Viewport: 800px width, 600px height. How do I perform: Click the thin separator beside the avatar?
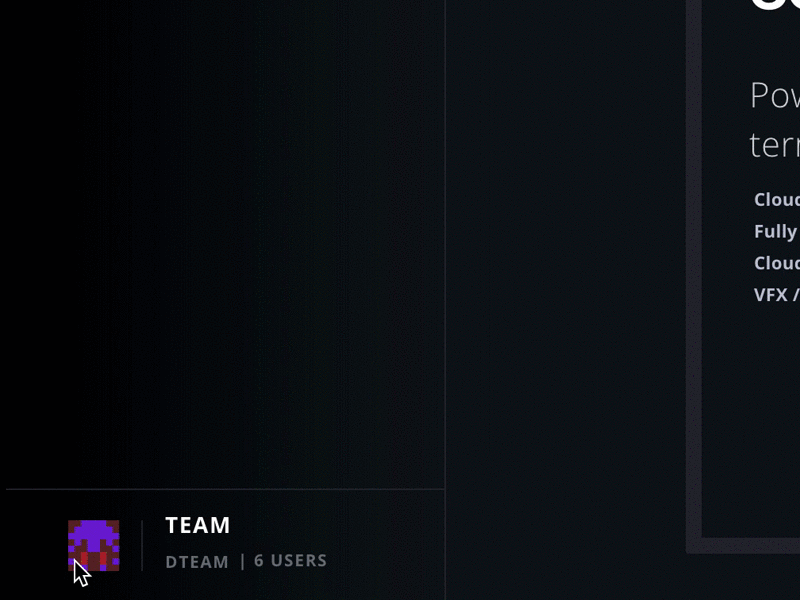(142, 545)
